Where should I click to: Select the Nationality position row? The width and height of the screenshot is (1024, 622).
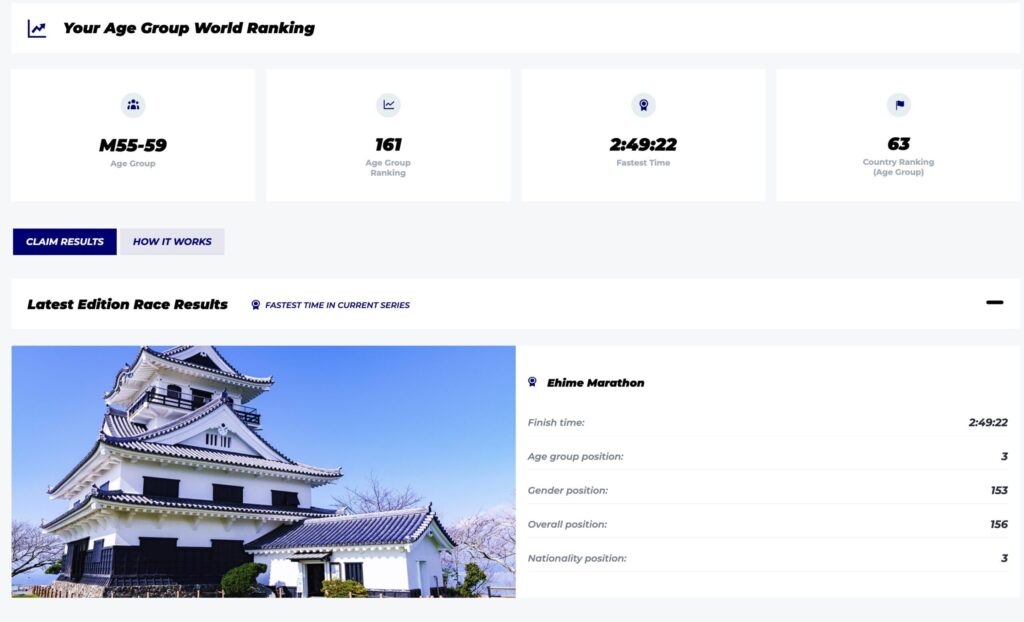[x=767, y=559]
